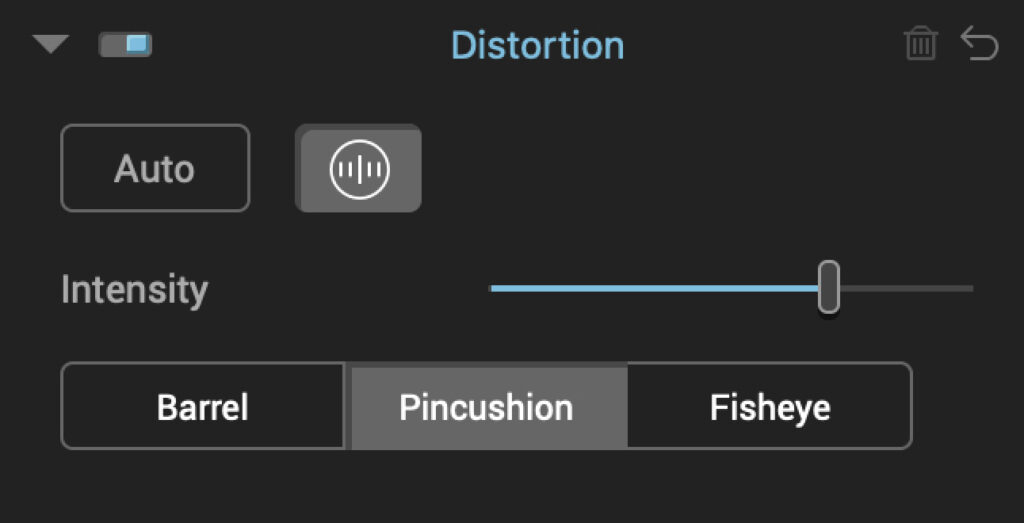Screen dimensions: 1024x523
Task: Select the manual distortion lines icon button
Action: [x=358, y=169]
